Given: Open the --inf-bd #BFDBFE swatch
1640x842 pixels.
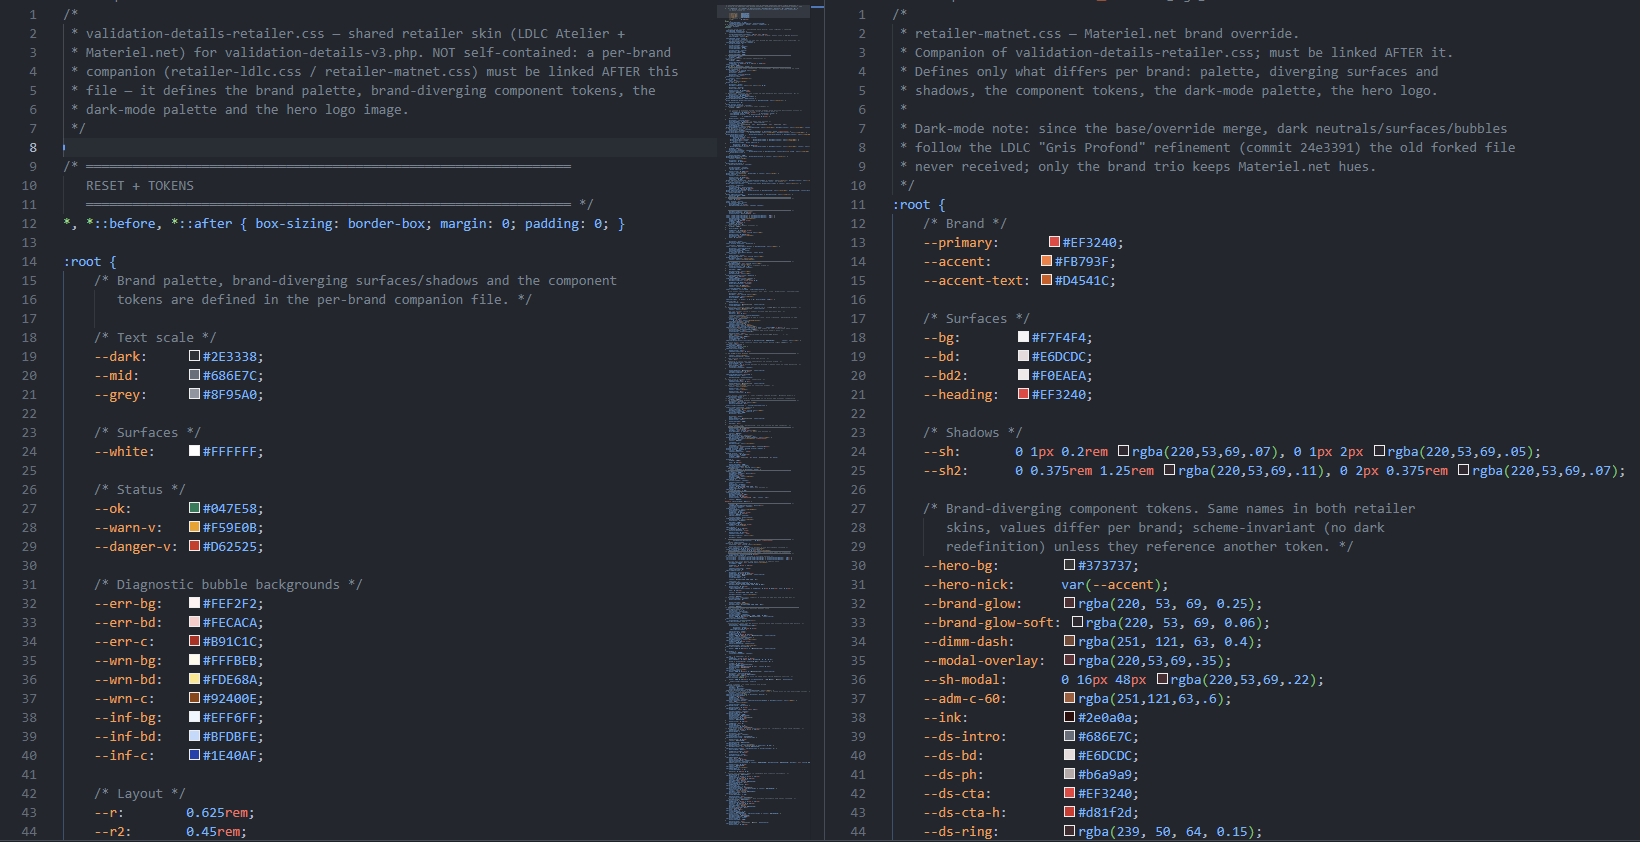Looking at the screenshot, I should [194, 736].
